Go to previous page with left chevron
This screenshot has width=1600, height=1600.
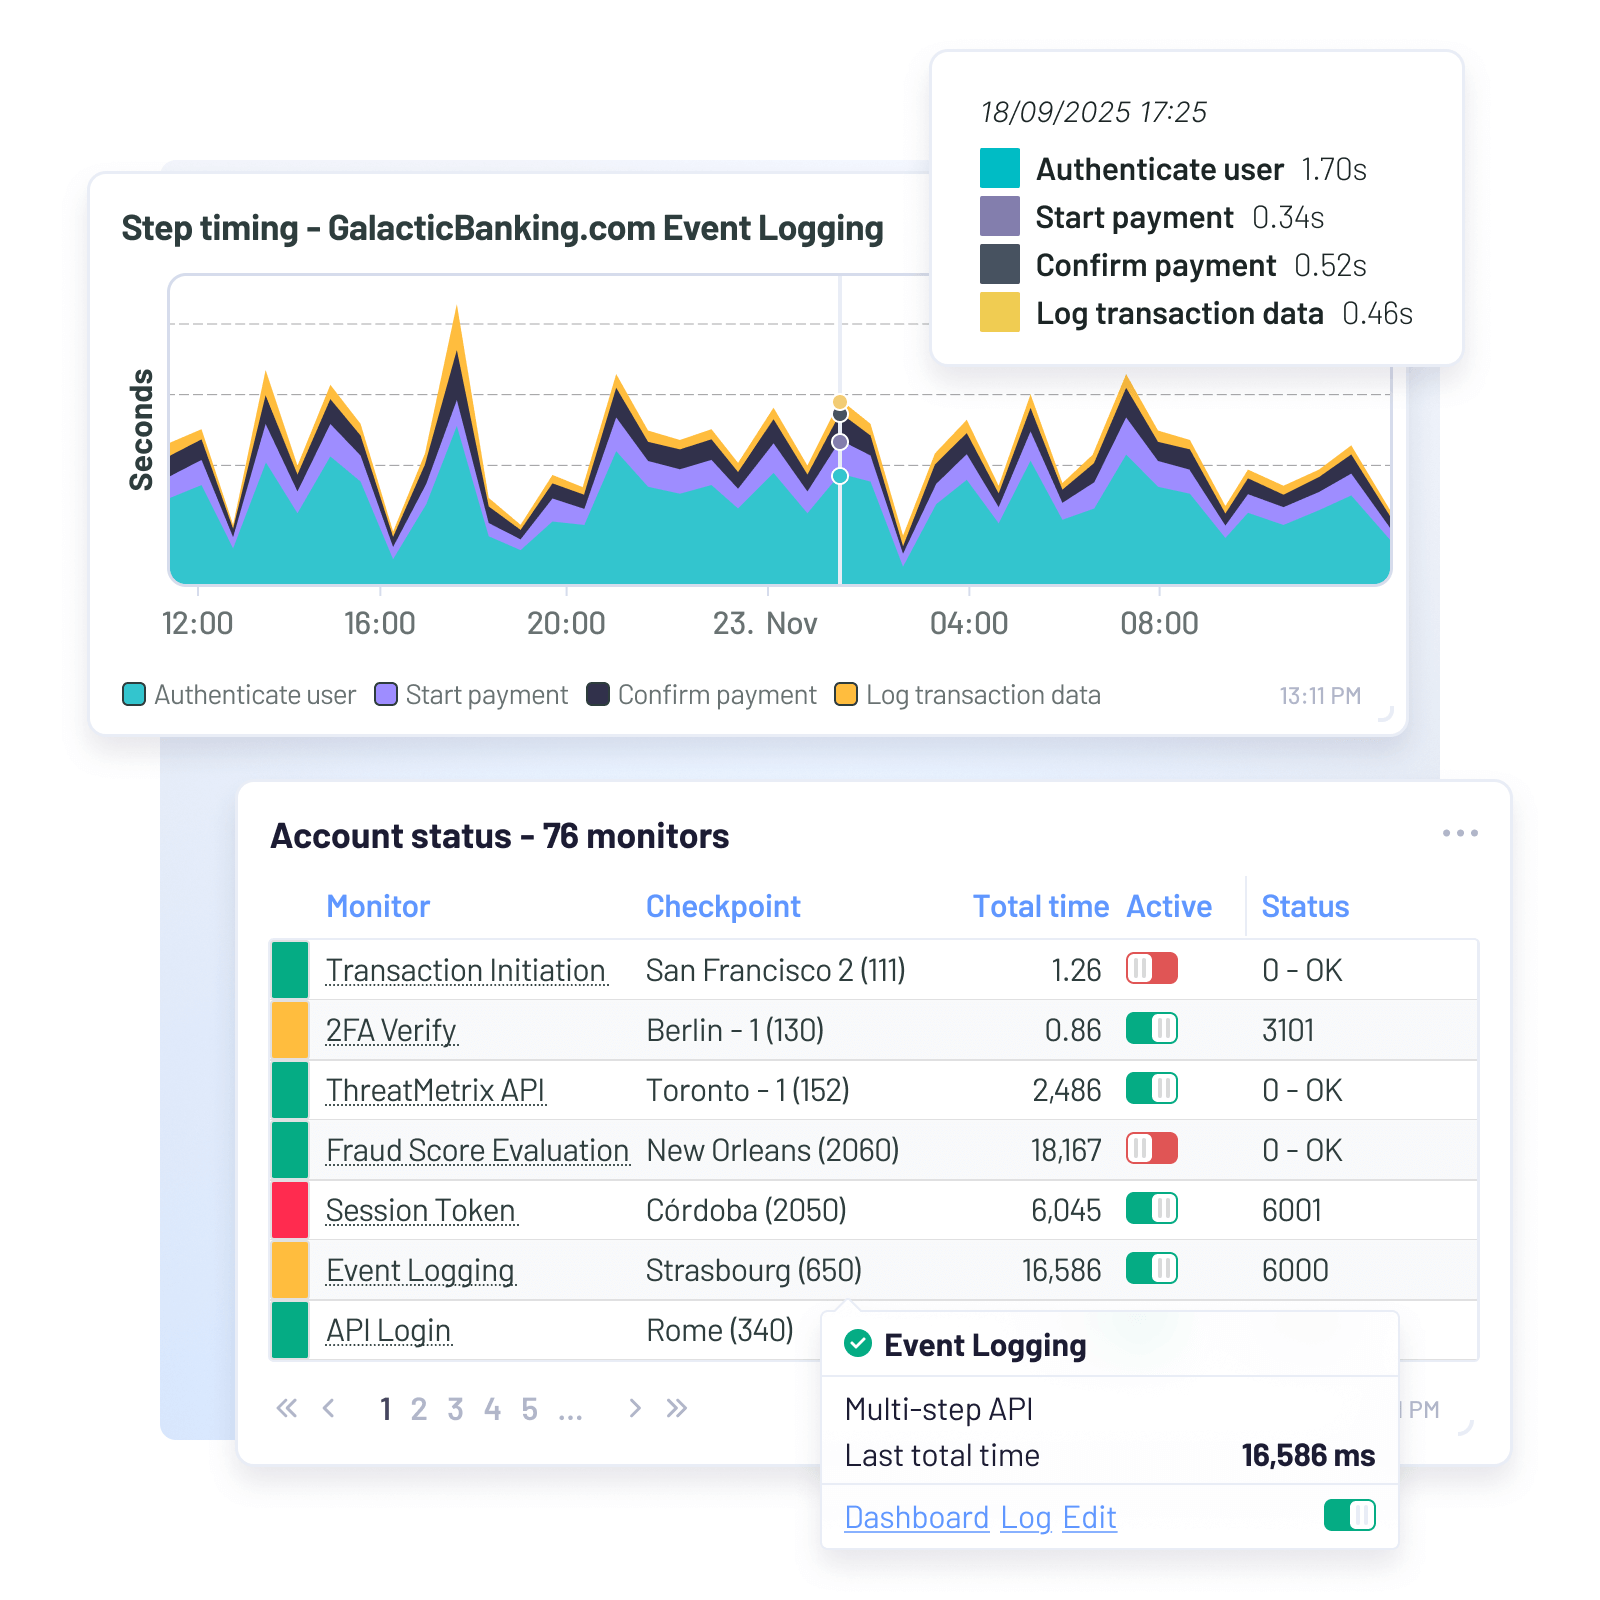329,1409
